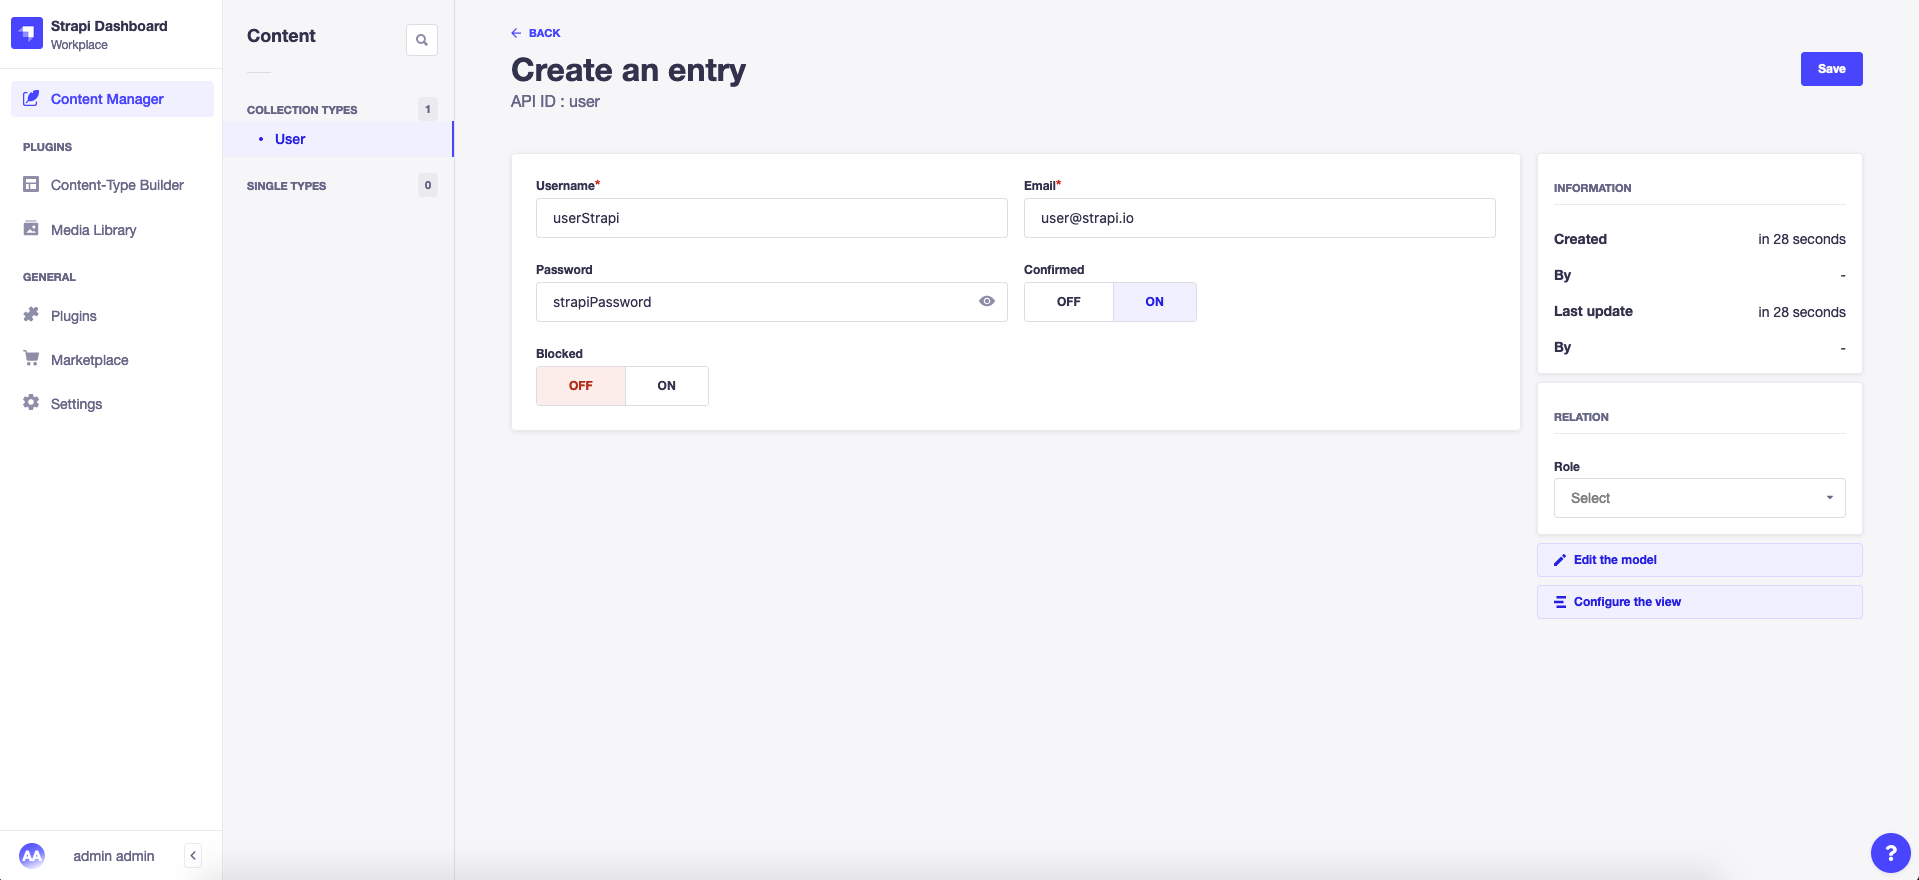Image resolution: width=1919 pixels, height=880 pixels.
Task: Click the Collection Types count badge
Action: tap(428, 109)
